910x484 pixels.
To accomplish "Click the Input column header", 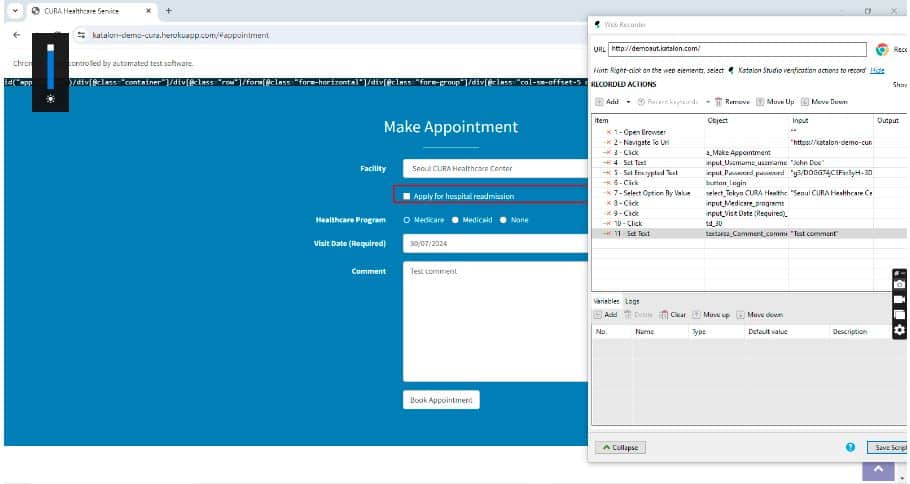I will (831, 121).
